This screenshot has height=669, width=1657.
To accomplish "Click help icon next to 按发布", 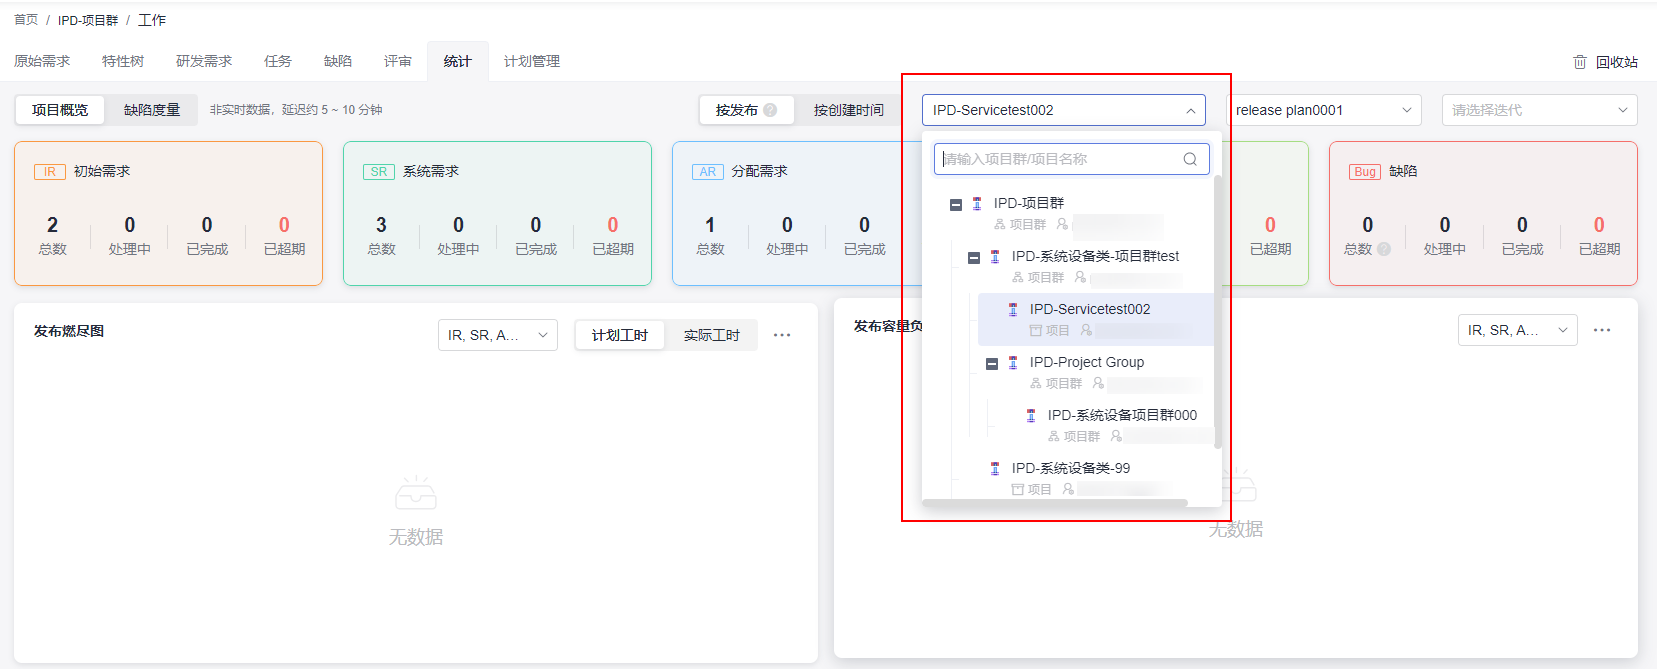I will pyautogui.click(x=770, y=110).
